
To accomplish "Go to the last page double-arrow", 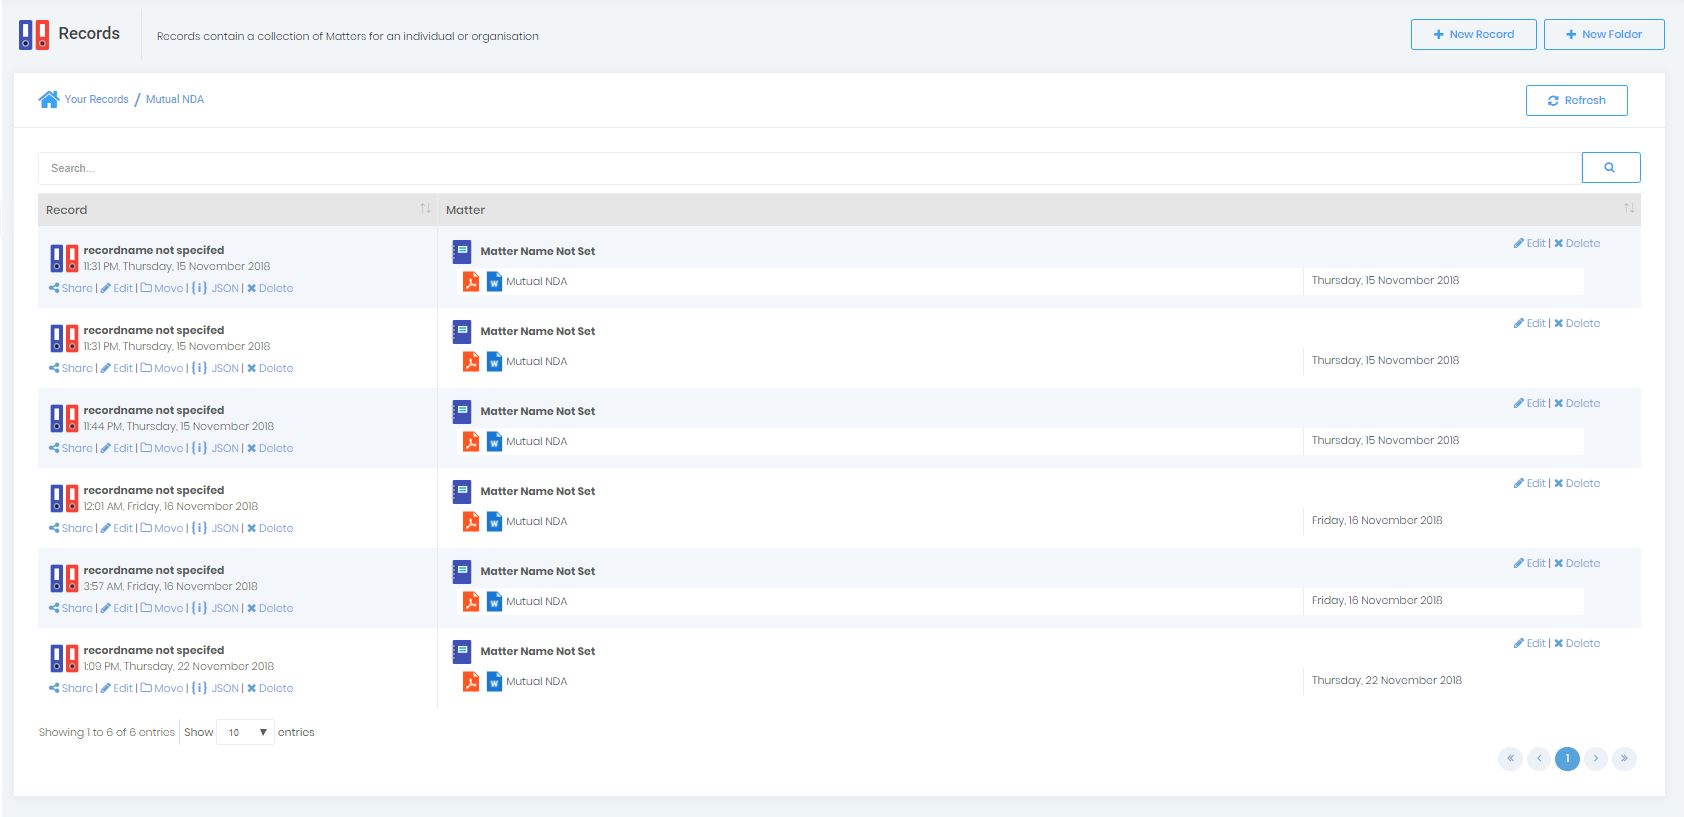I will pyautogui.click(x=1624, y=759).
